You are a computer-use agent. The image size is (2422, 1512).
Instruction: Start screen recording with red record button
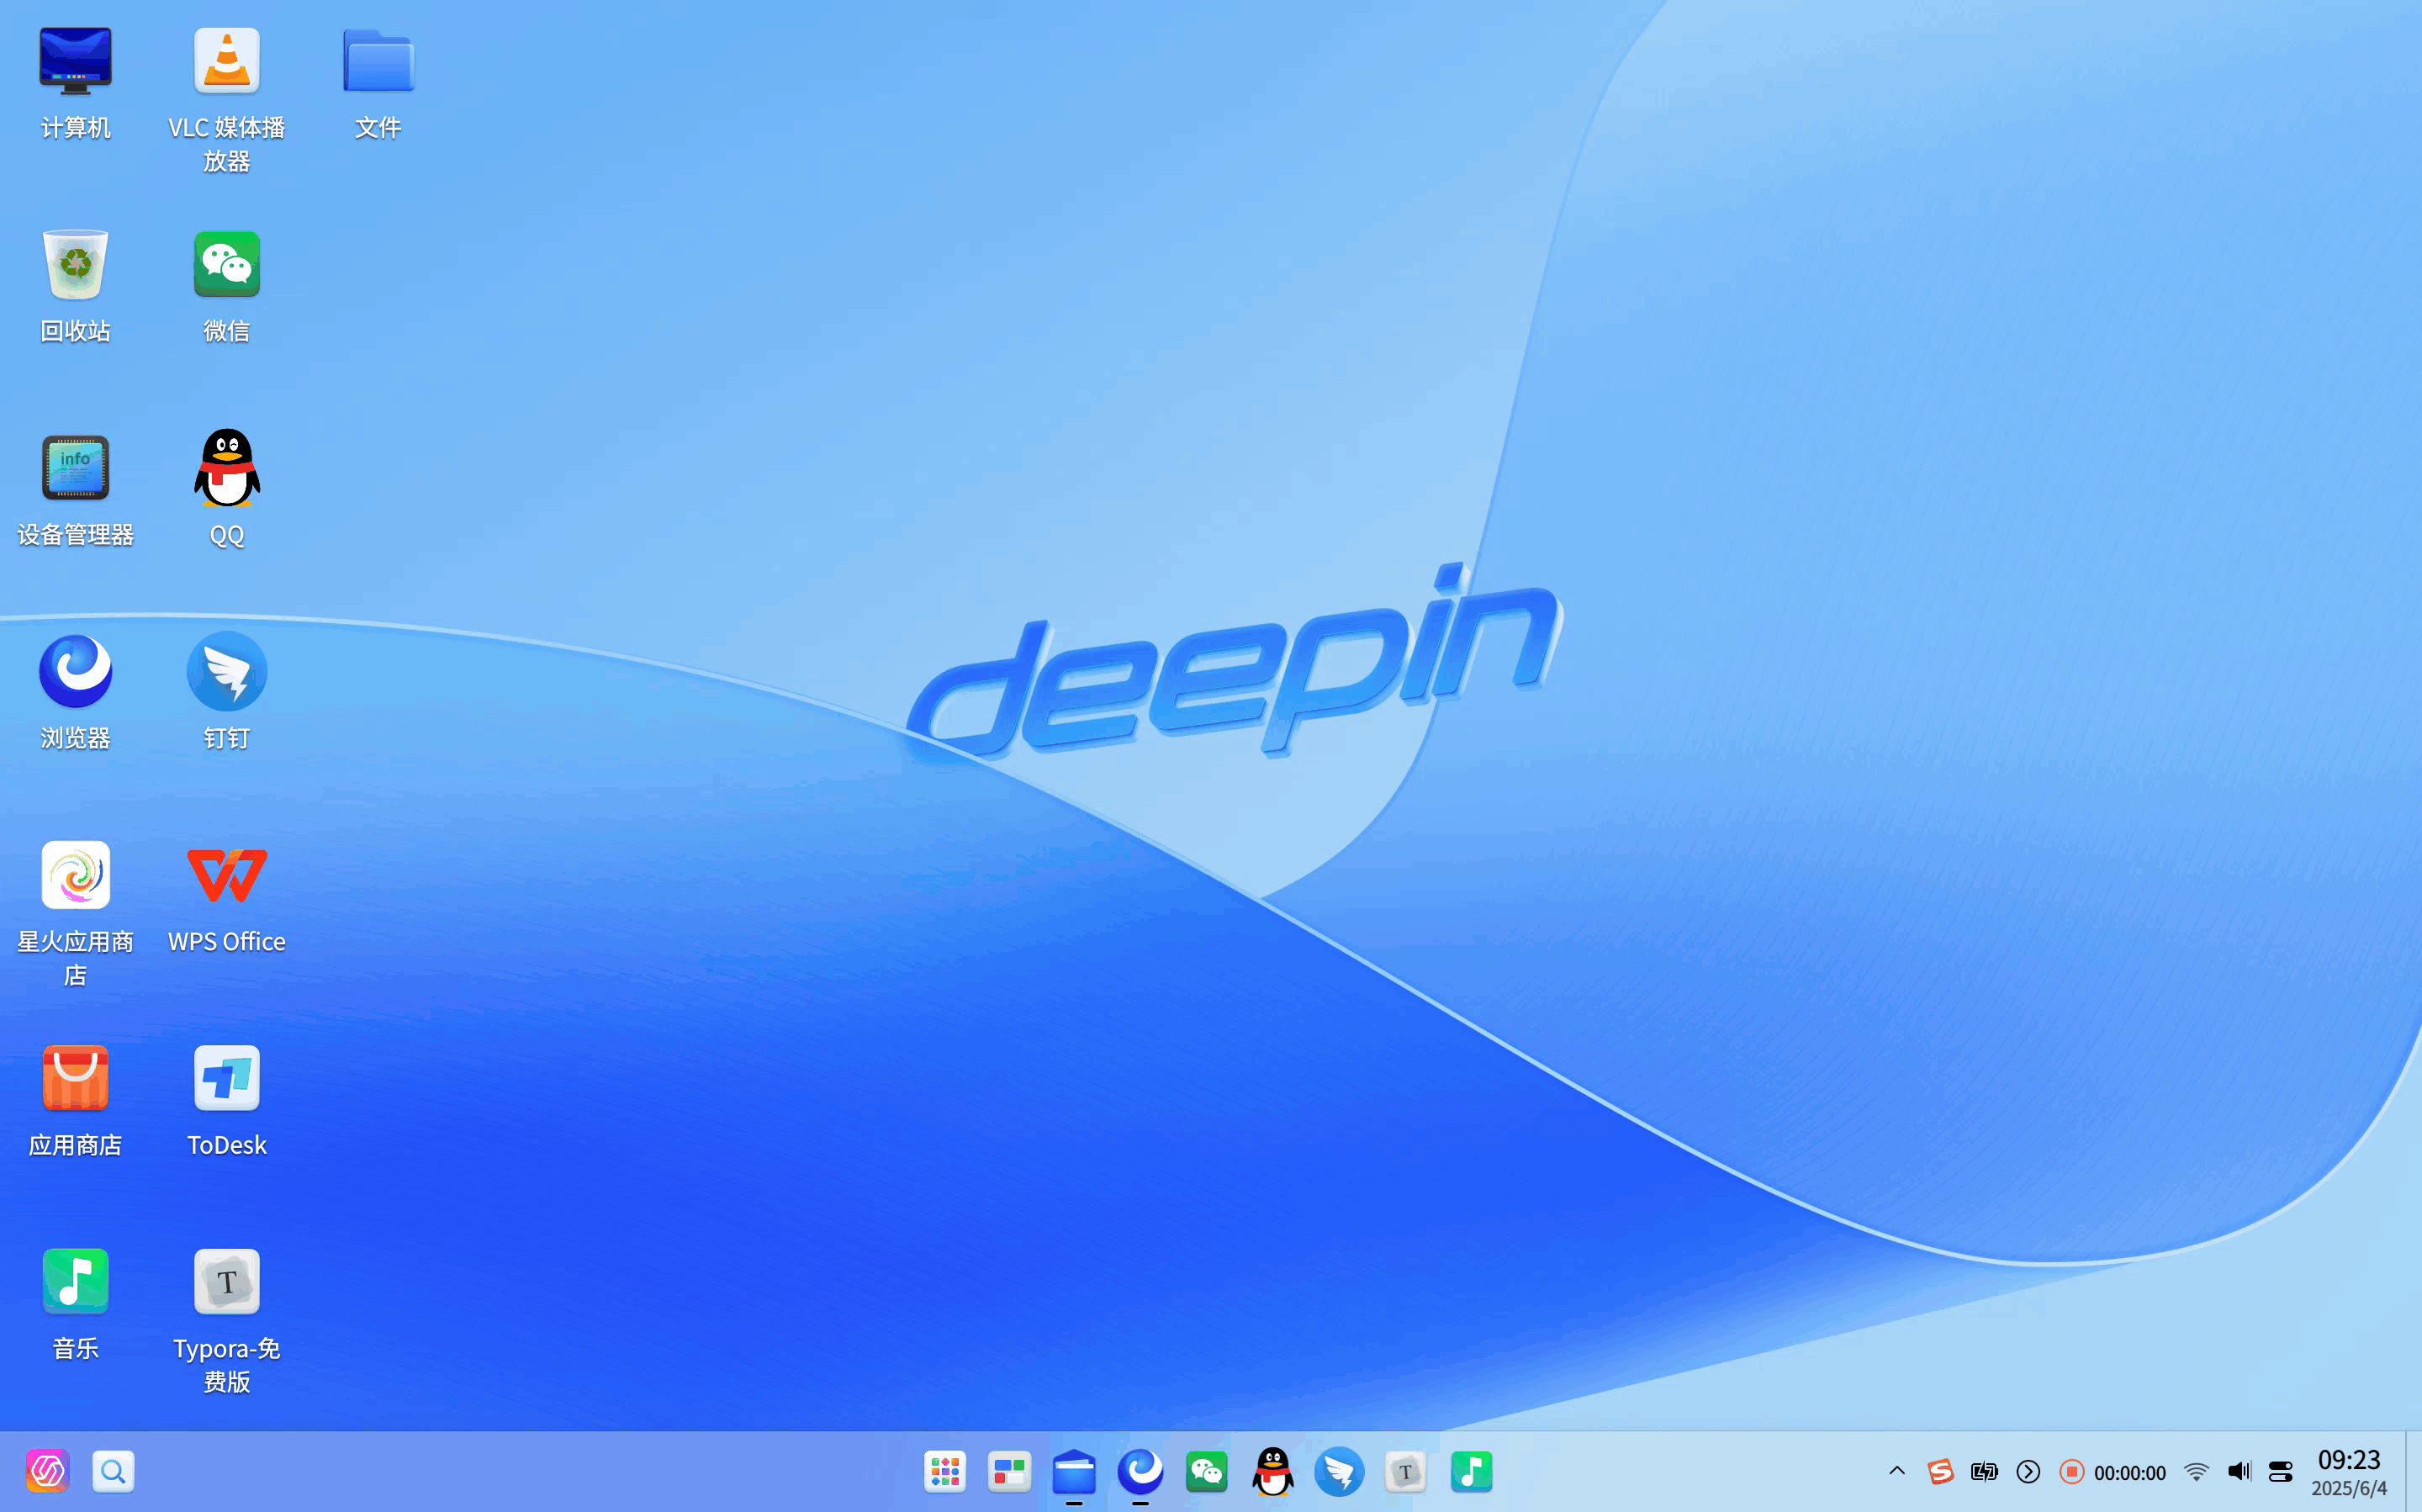[2072, 1472]
